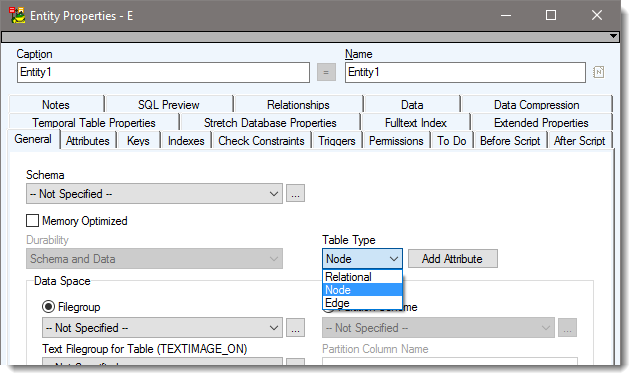636x380 pixels.
Task: Click the Add Attribute button
Action: click(x=453, y=259)
